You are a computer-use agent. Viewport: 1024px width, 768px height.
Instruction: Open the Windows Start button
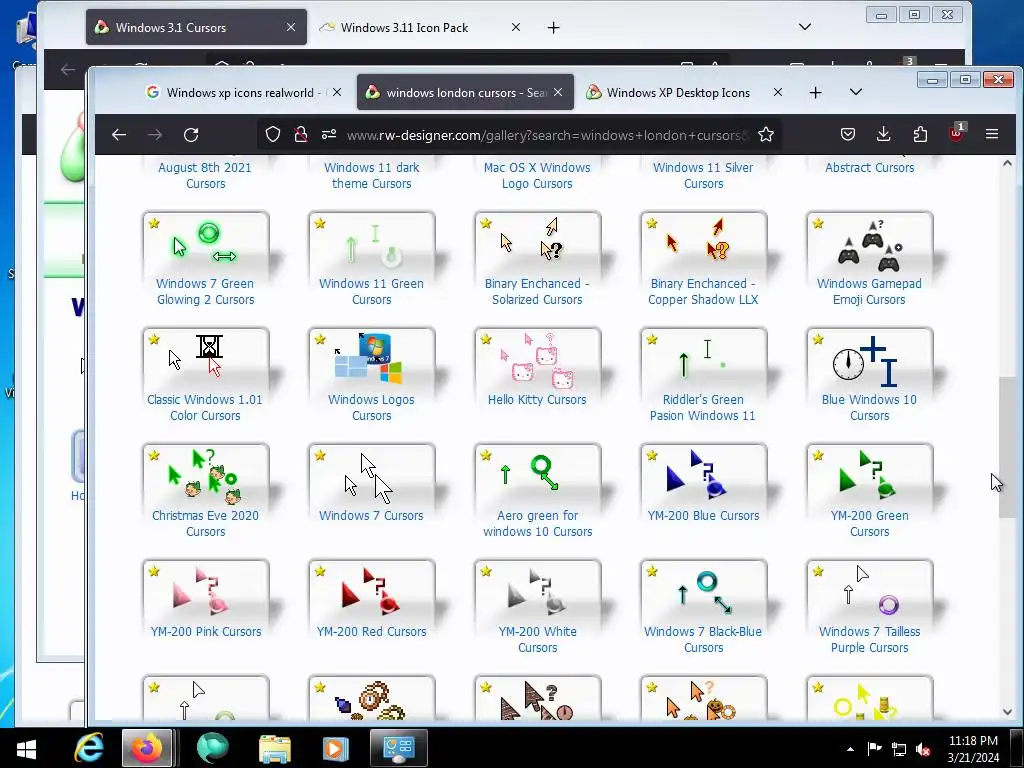(26, 748)
